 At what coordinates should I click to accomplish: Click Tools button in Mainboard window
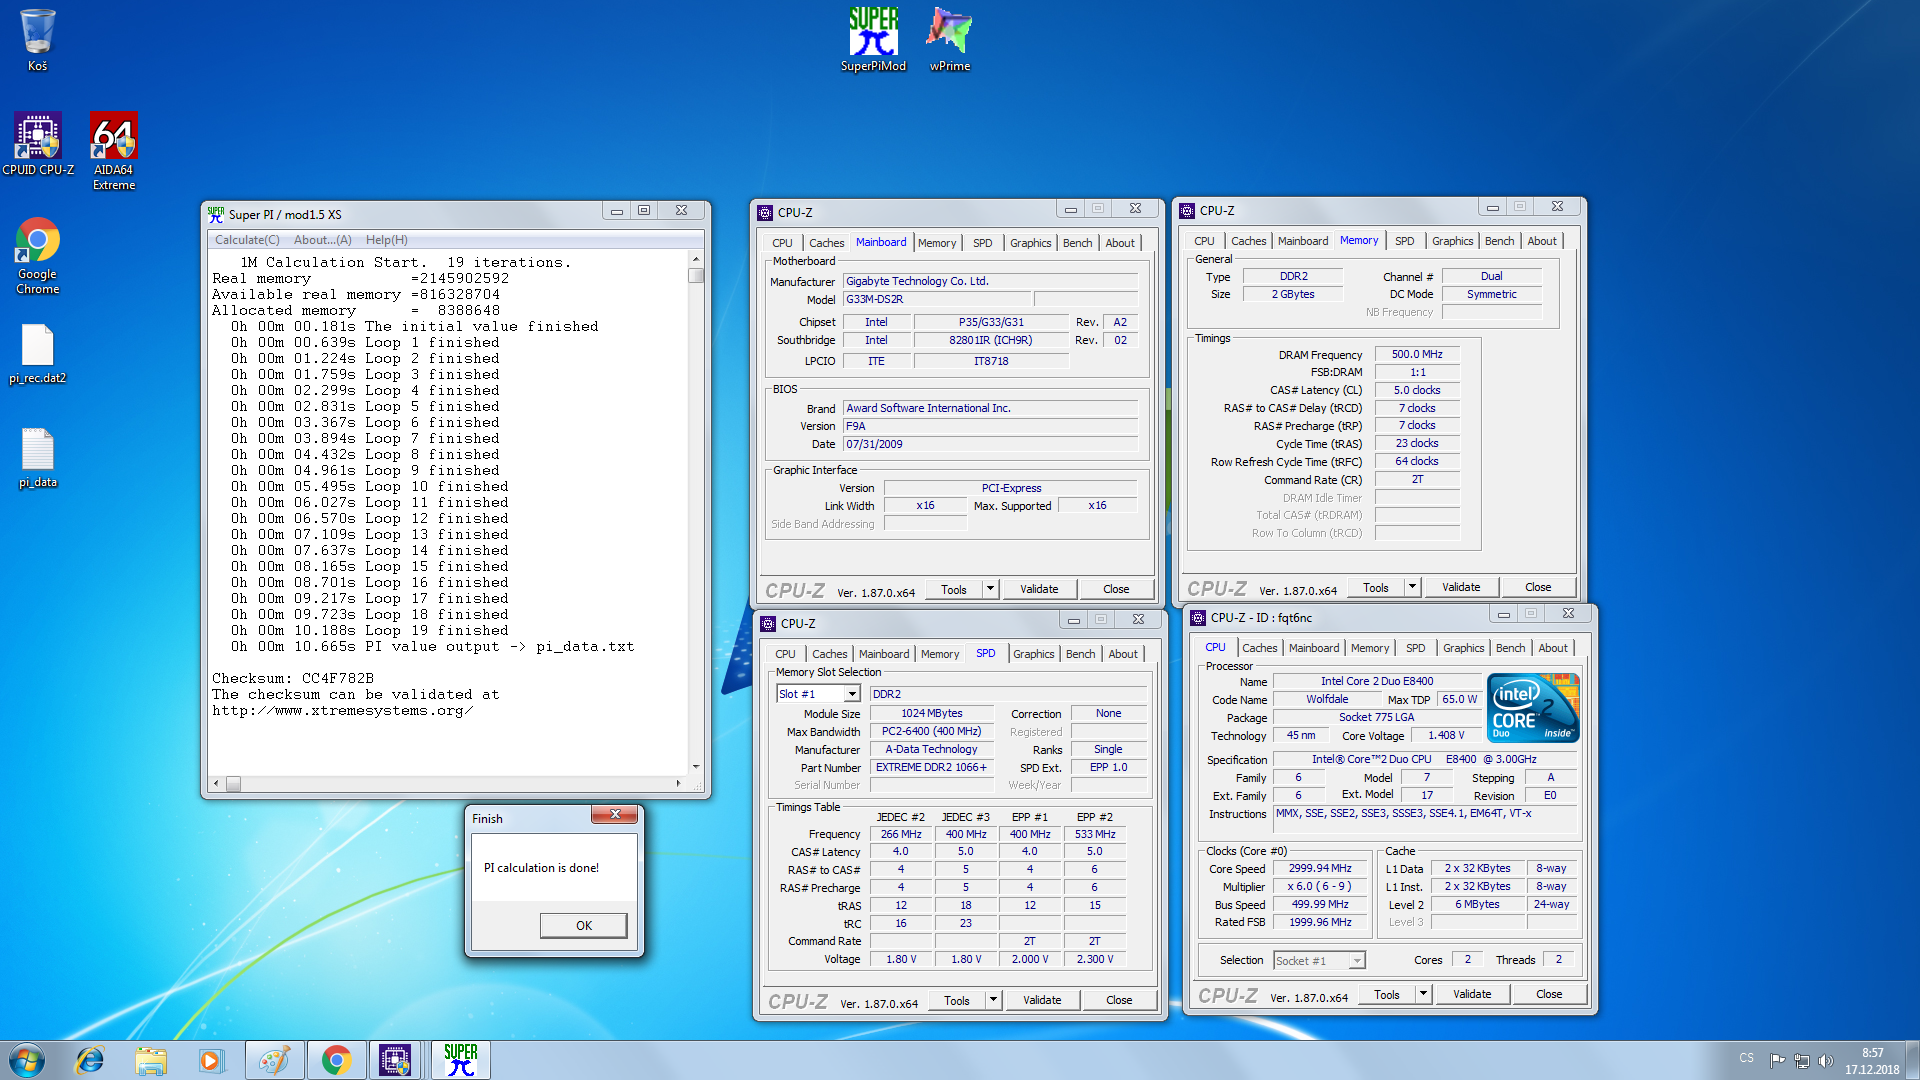[x=954, y=589]
